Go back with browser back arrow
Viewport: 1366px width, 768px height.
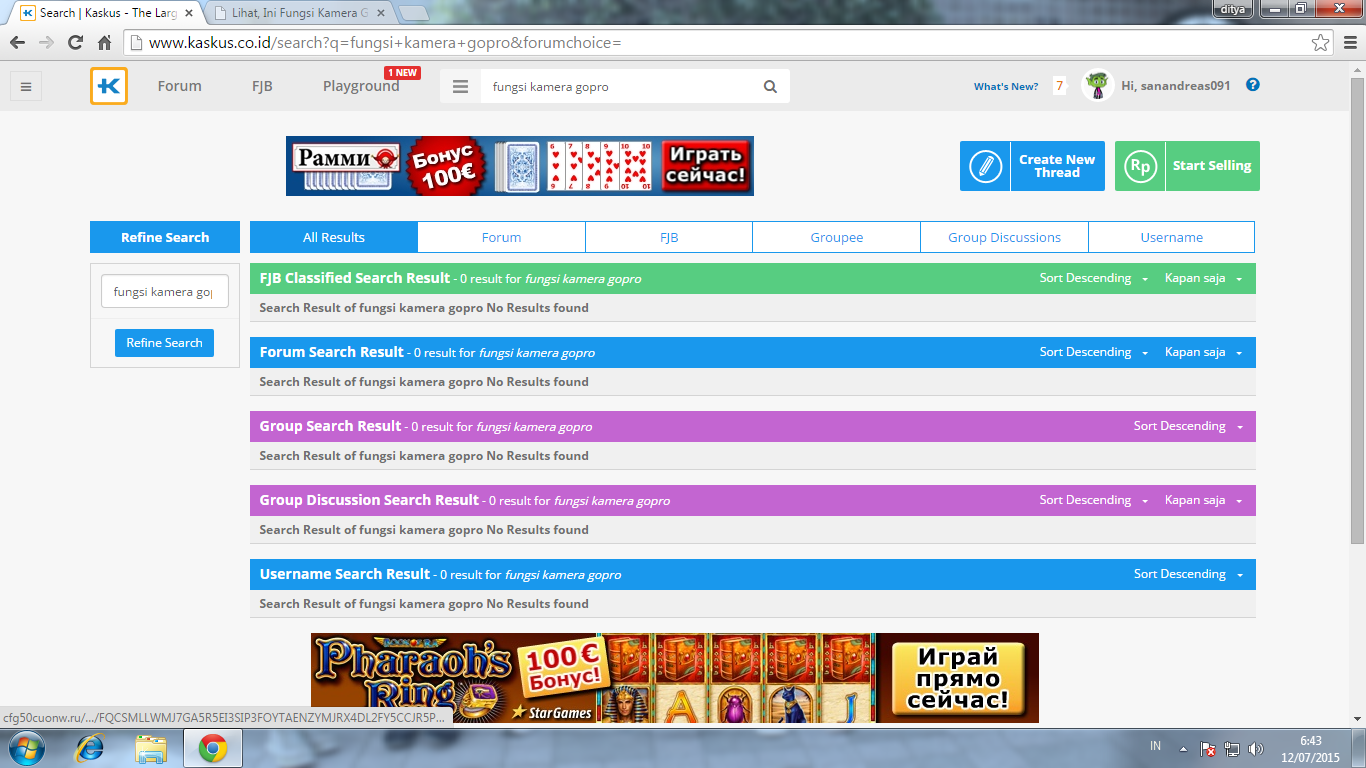[17, 43]
